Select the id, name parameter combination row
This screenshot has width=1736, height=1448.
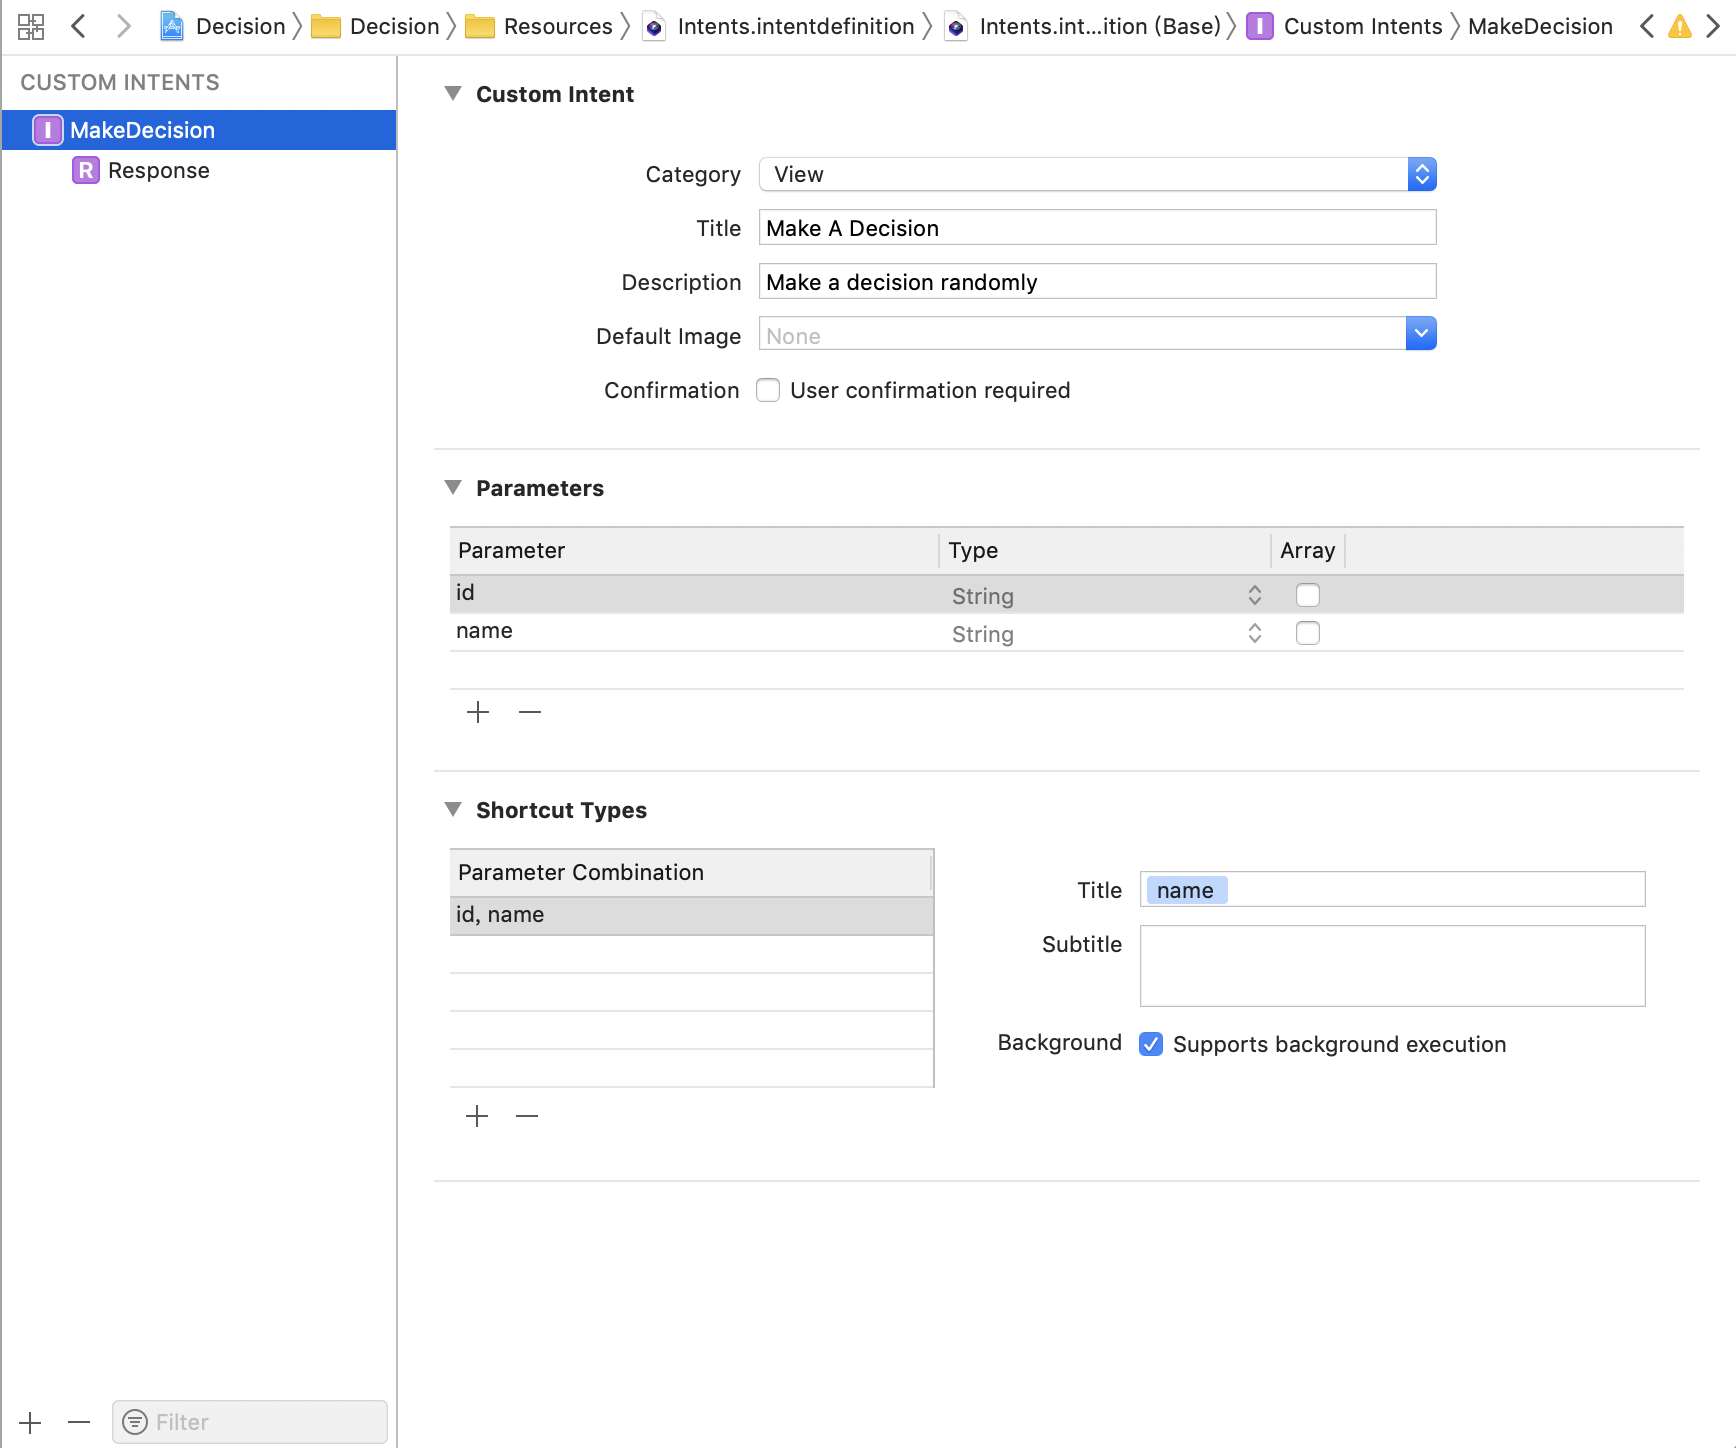click(691, 915)
